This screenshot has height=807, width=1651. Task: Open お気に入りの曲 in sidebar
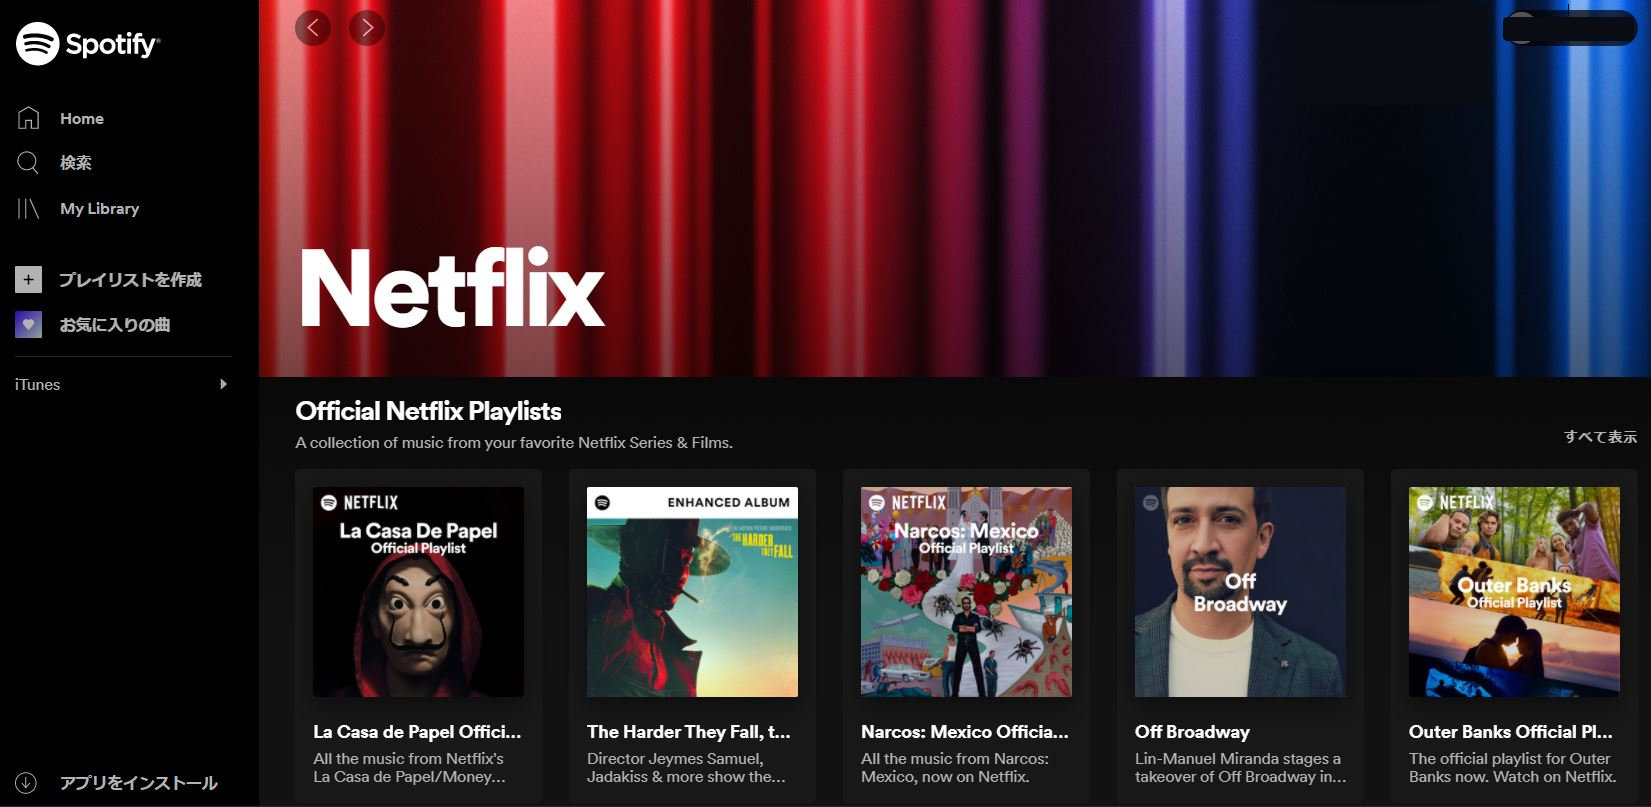(x=115, y=325)
